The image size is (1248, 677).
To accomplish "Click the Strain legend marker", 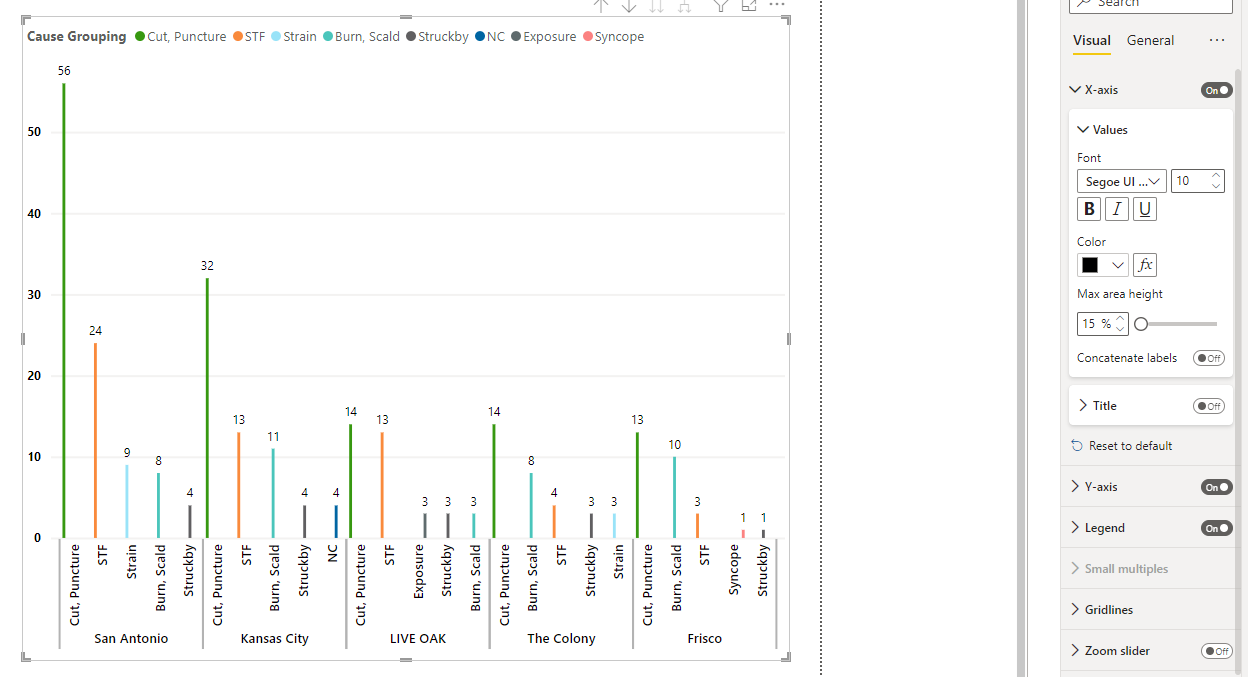I will [276, 37].
